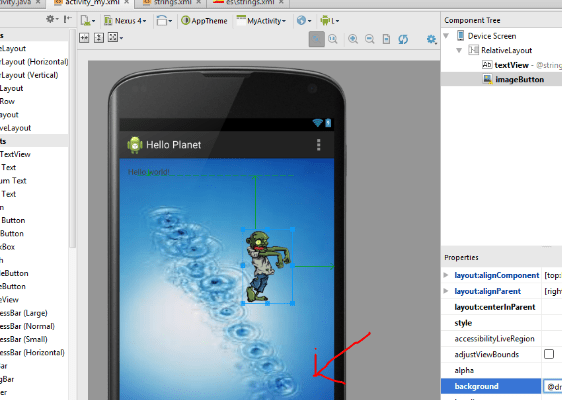Zoom to actual size
Viewport: 562px width, 400px height.
coord(333,39)
